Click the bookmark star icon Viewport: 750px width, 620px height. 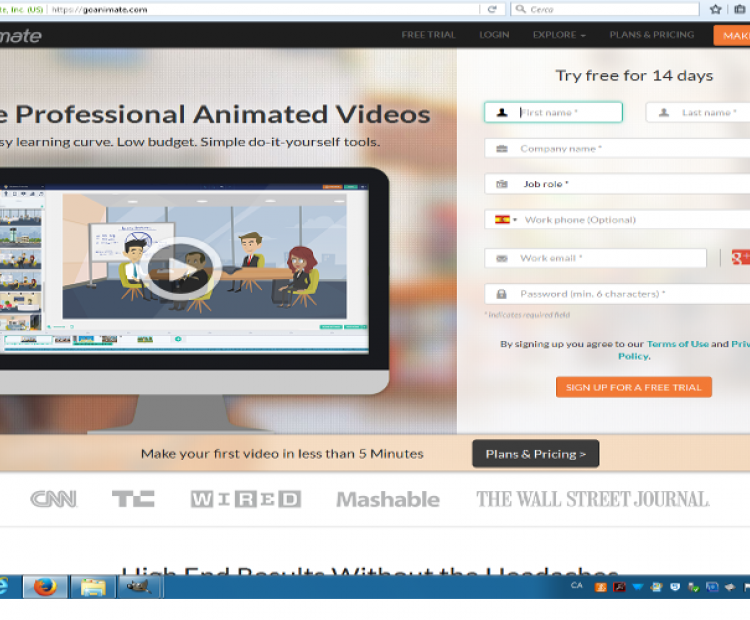click(715, 9)
